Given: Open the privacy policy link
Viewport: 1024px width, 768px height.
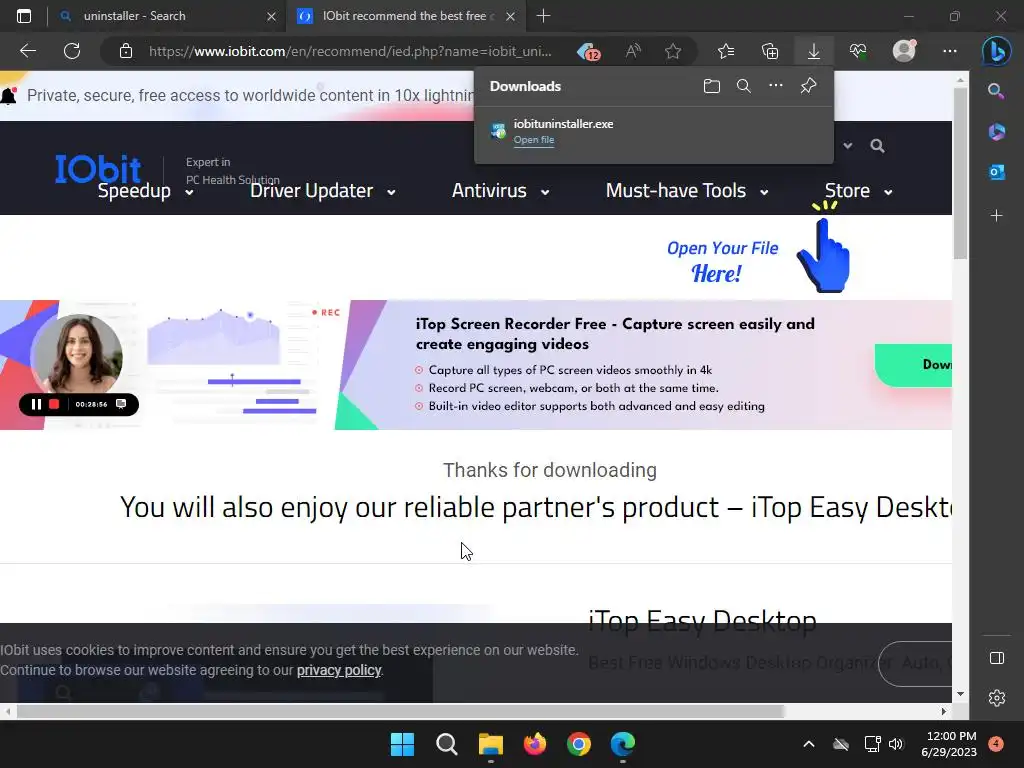Looking at the screenshot, I should (x=339, y=670).
